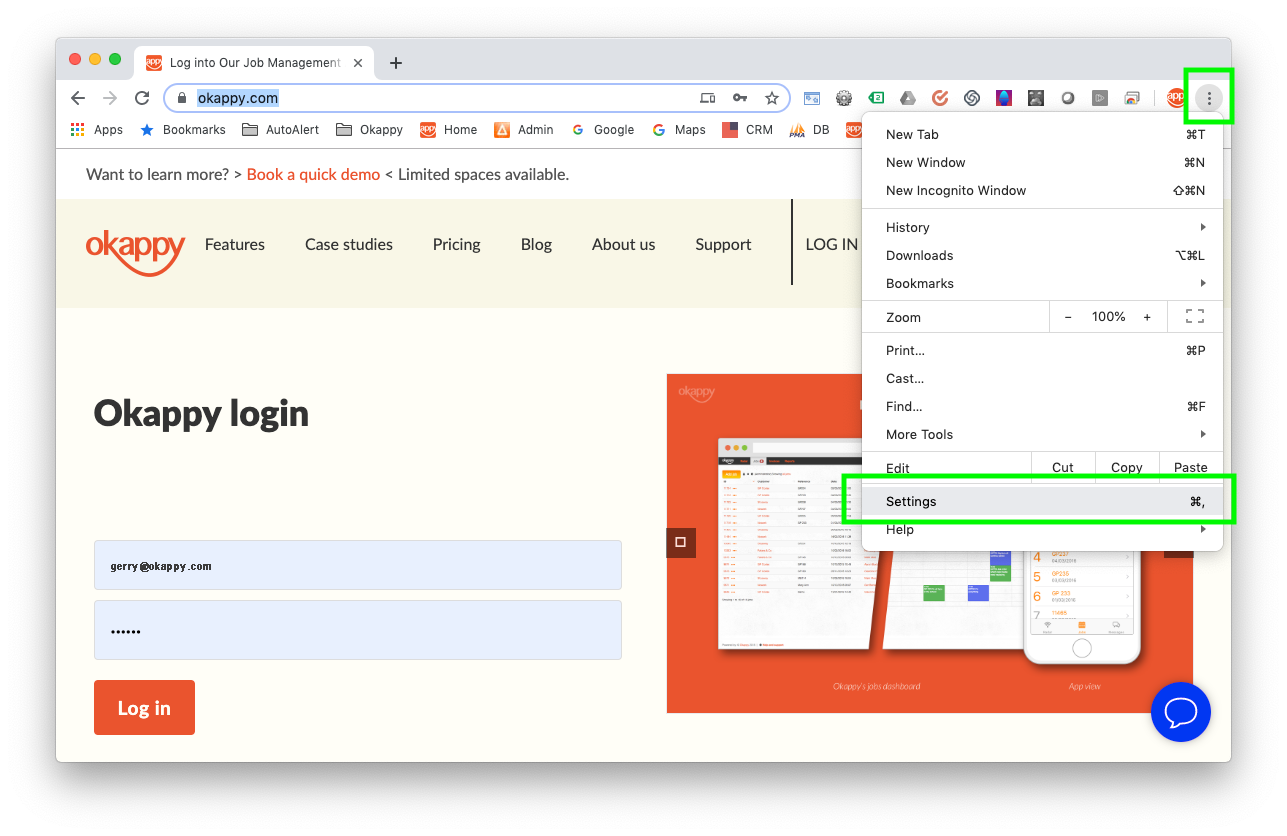Expand the History submenu

coord(1043,228)
